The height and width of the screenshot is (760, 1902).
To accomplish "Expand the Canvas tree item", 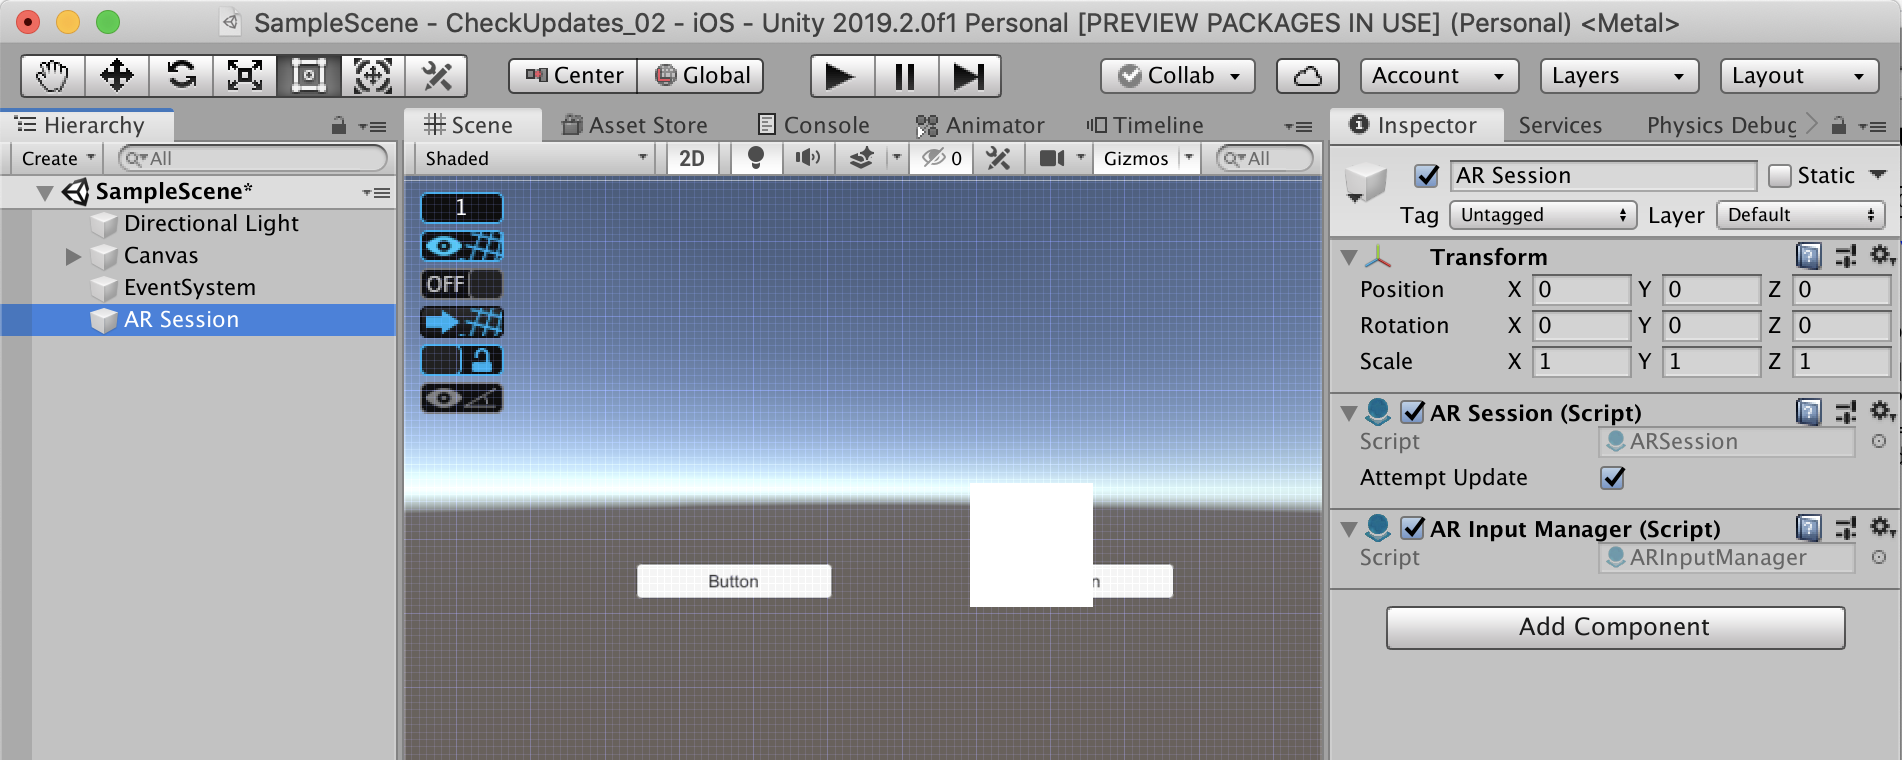I will (73, 256).
